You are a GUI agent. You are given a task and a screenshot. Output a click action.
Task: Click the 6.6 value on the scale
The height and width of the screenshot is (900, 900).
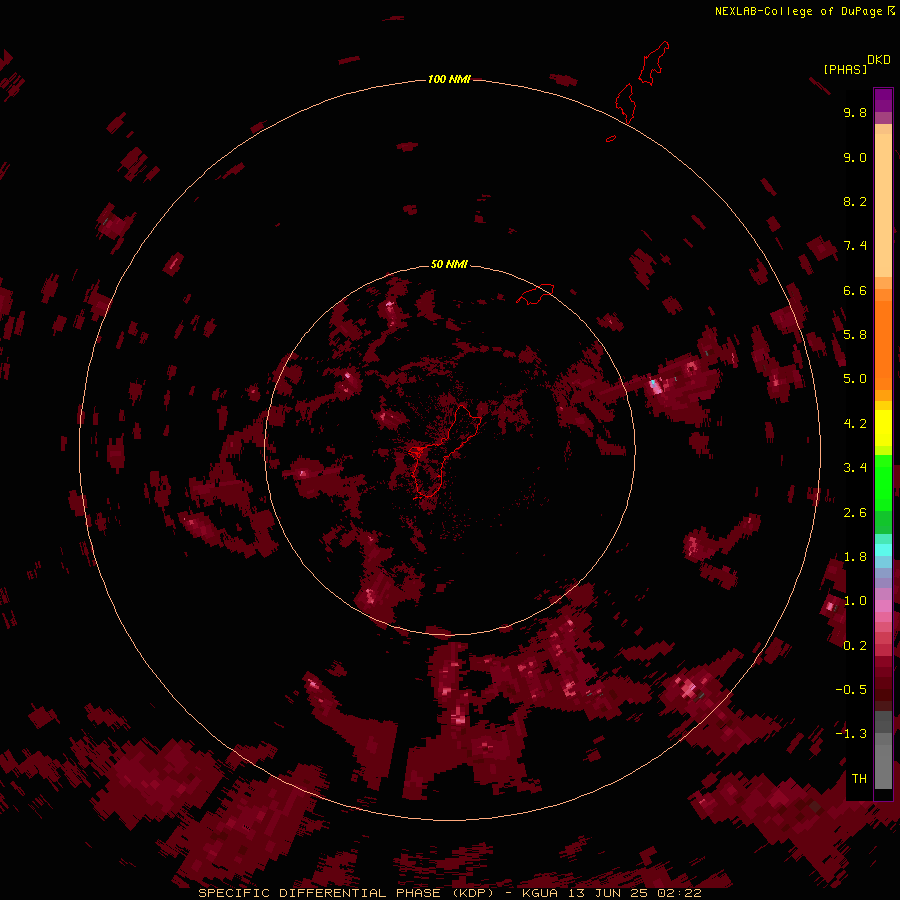[x=855, y=290]
